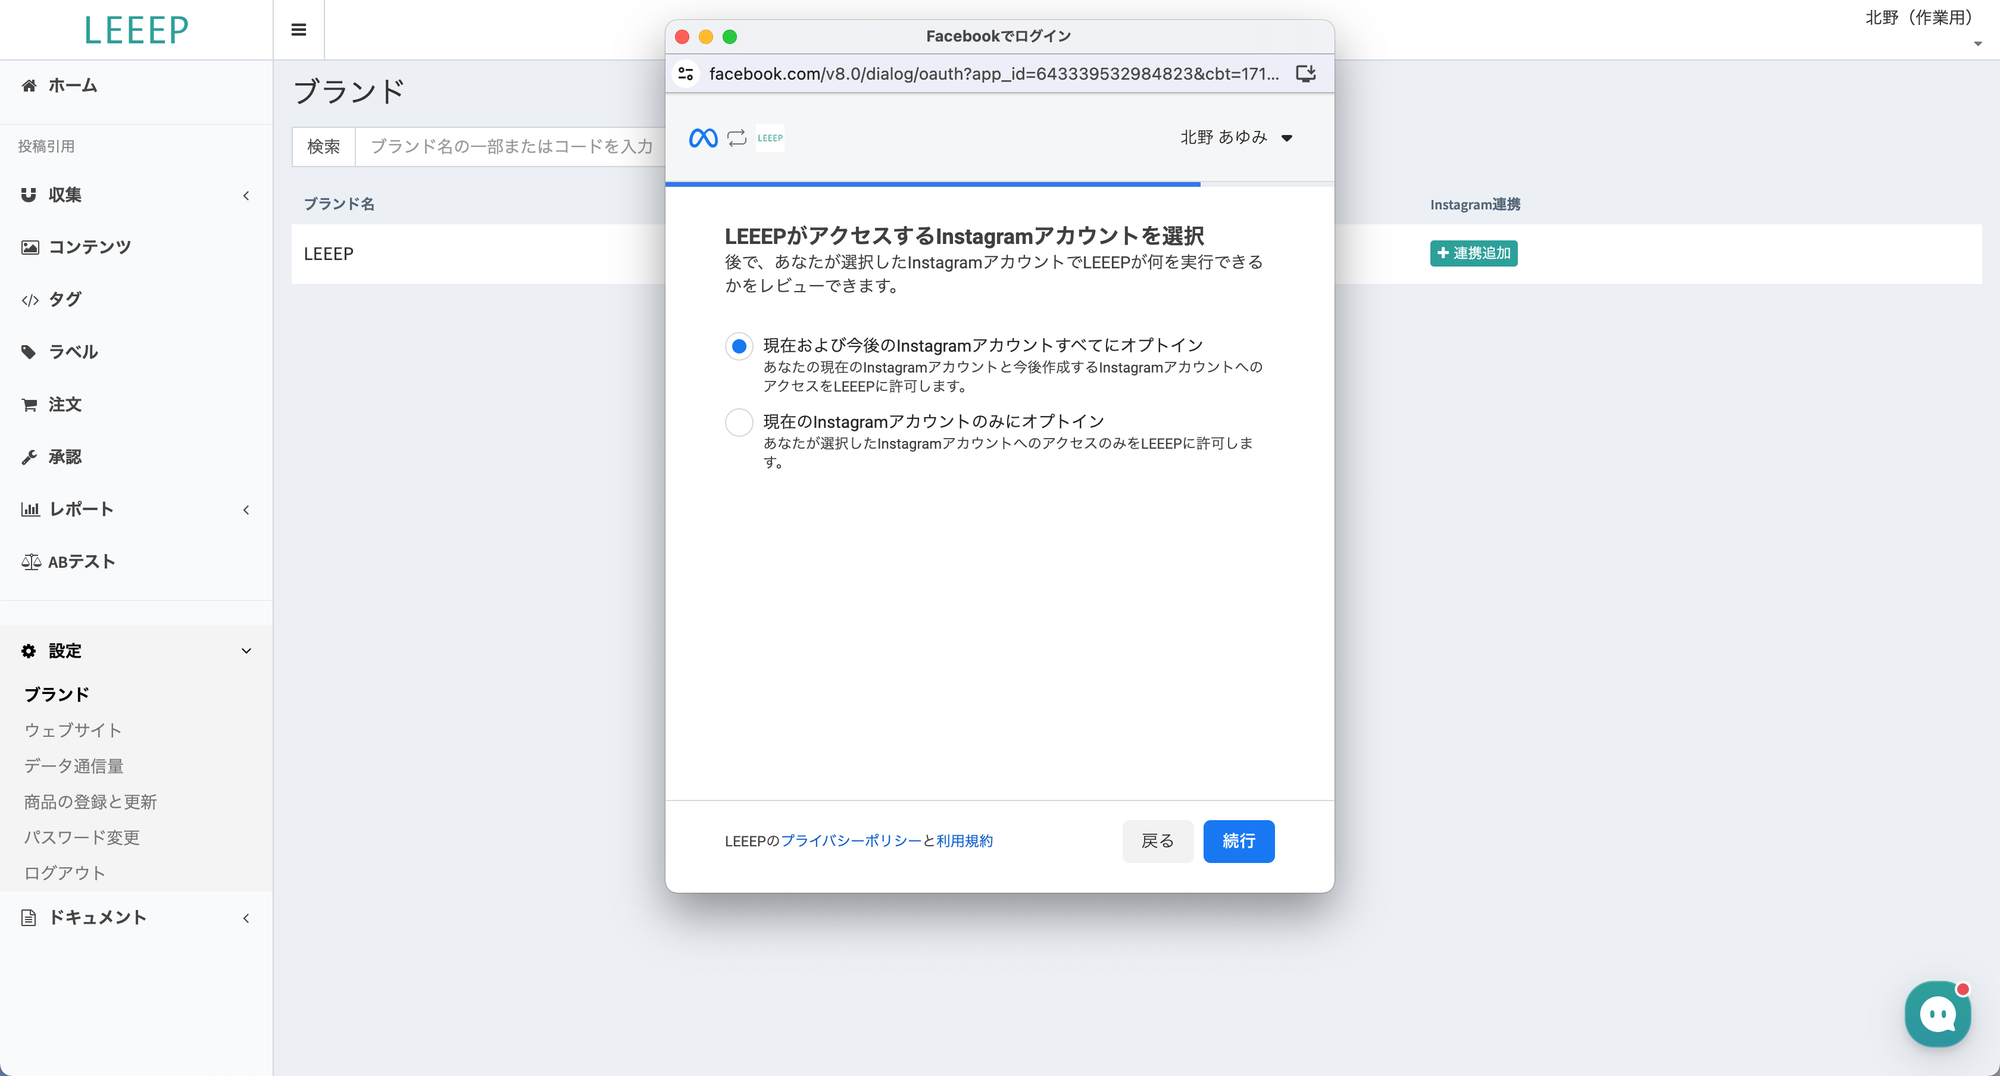Click the magnet icon beside 収集

(x=29, y=195)
